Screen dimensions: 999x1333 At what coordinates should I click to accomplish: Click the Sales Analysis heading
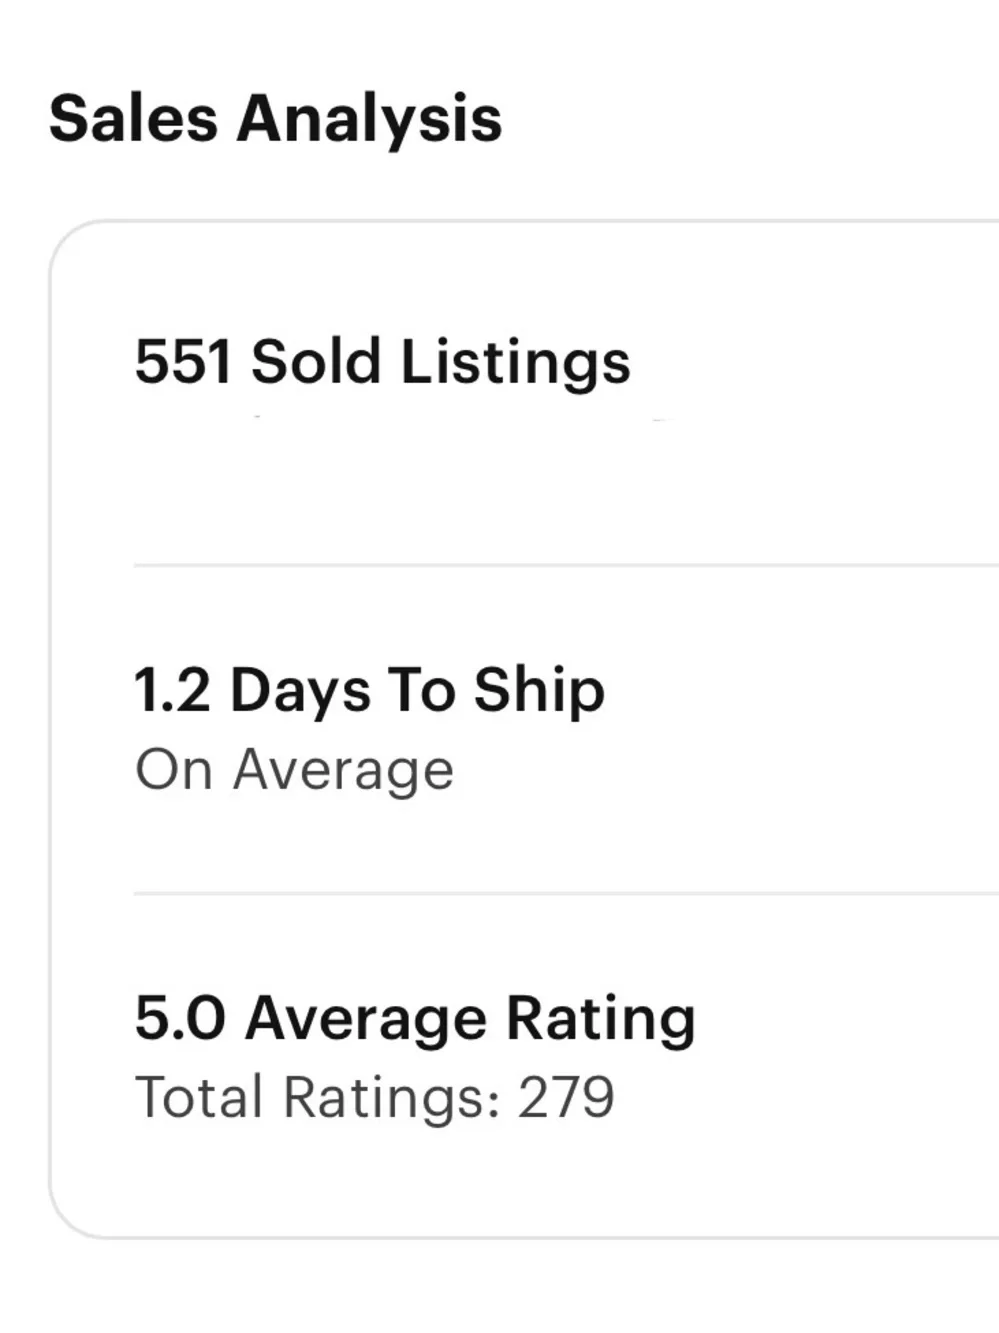(275, 119)
